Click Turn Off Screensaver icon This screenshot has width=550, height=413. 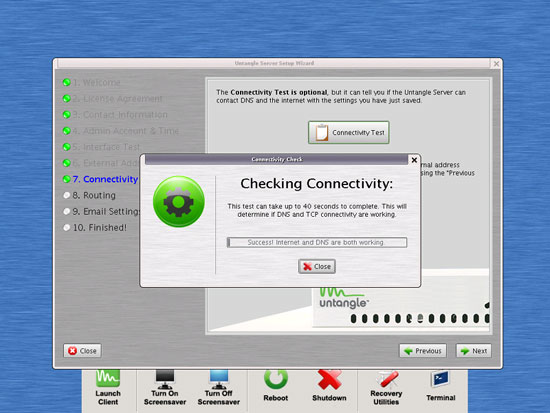(219, 388)
